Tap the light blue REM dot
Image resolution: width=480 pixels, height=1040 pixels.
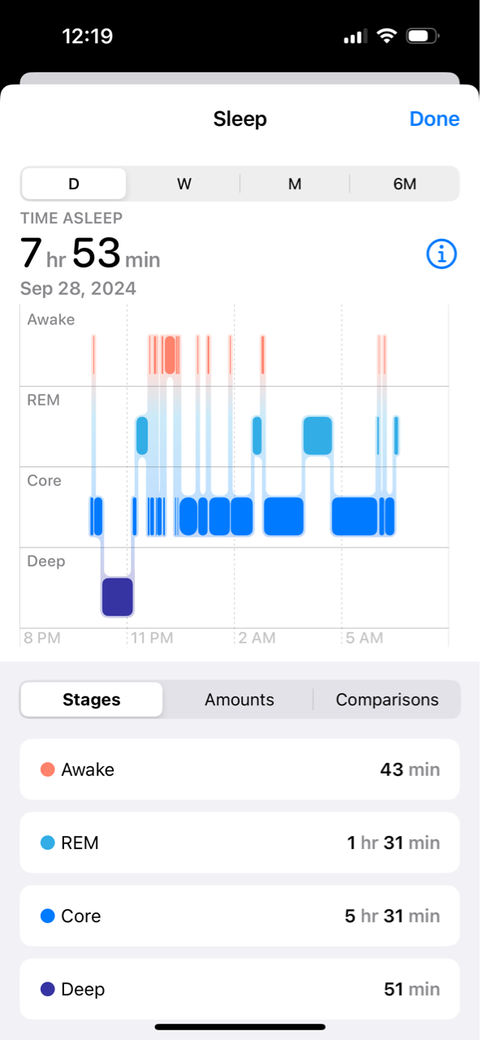pos(48,843)
